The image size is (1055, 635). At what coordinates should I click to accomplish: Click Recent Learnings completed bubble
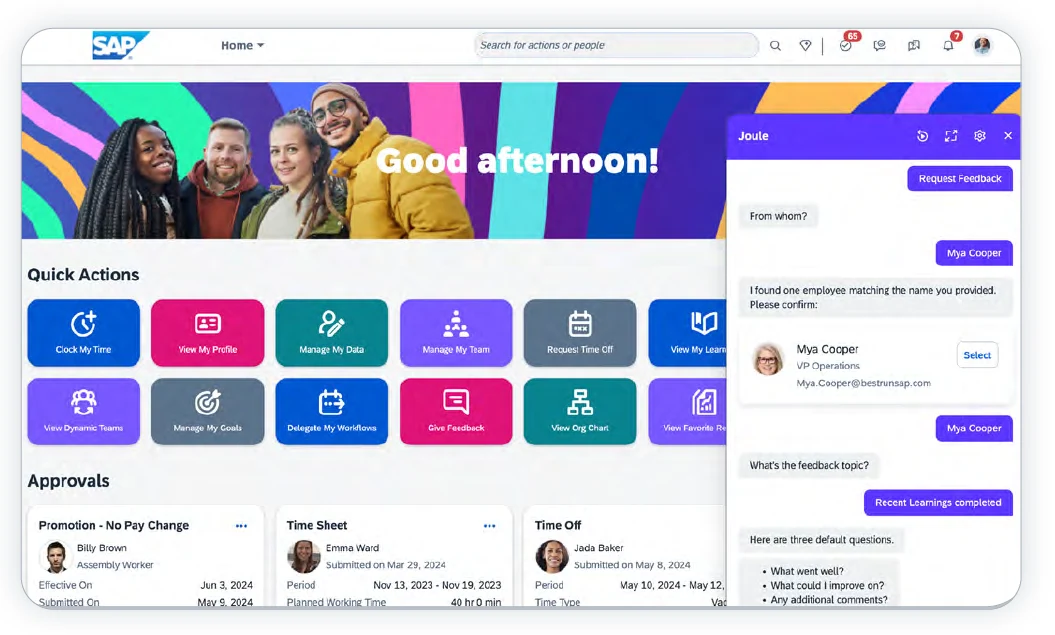point(938,502)
